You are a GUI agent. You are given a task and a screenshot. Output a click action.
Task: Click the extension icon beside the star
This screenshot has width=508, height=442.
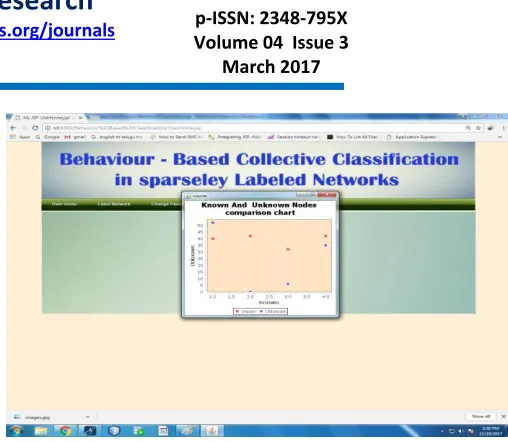pos(491,128)
